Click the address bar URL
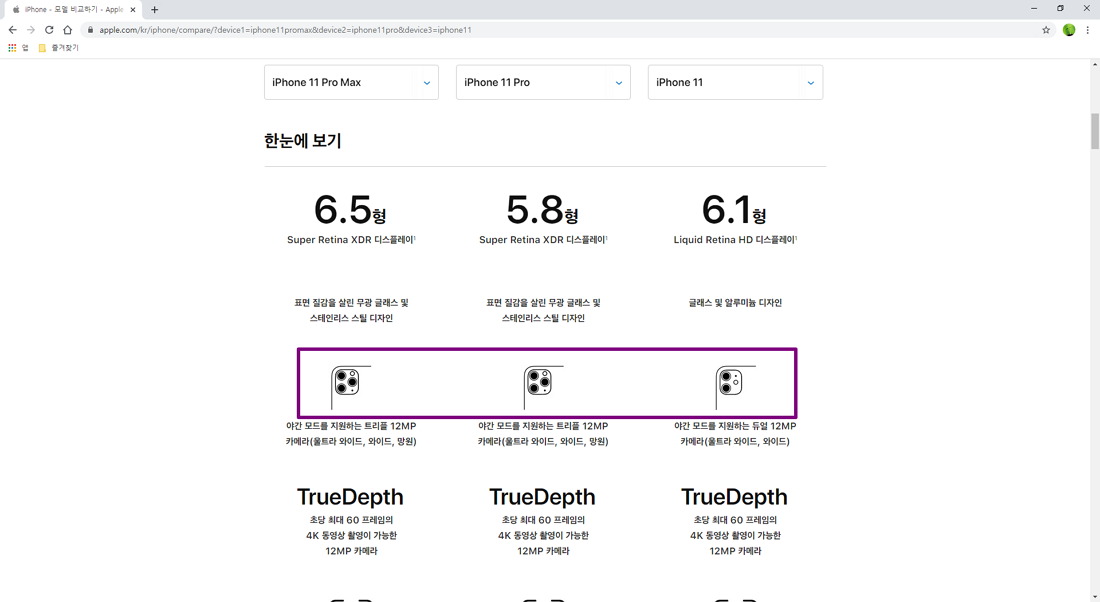This screenshot has width=1100, height=602. (285, 29)
